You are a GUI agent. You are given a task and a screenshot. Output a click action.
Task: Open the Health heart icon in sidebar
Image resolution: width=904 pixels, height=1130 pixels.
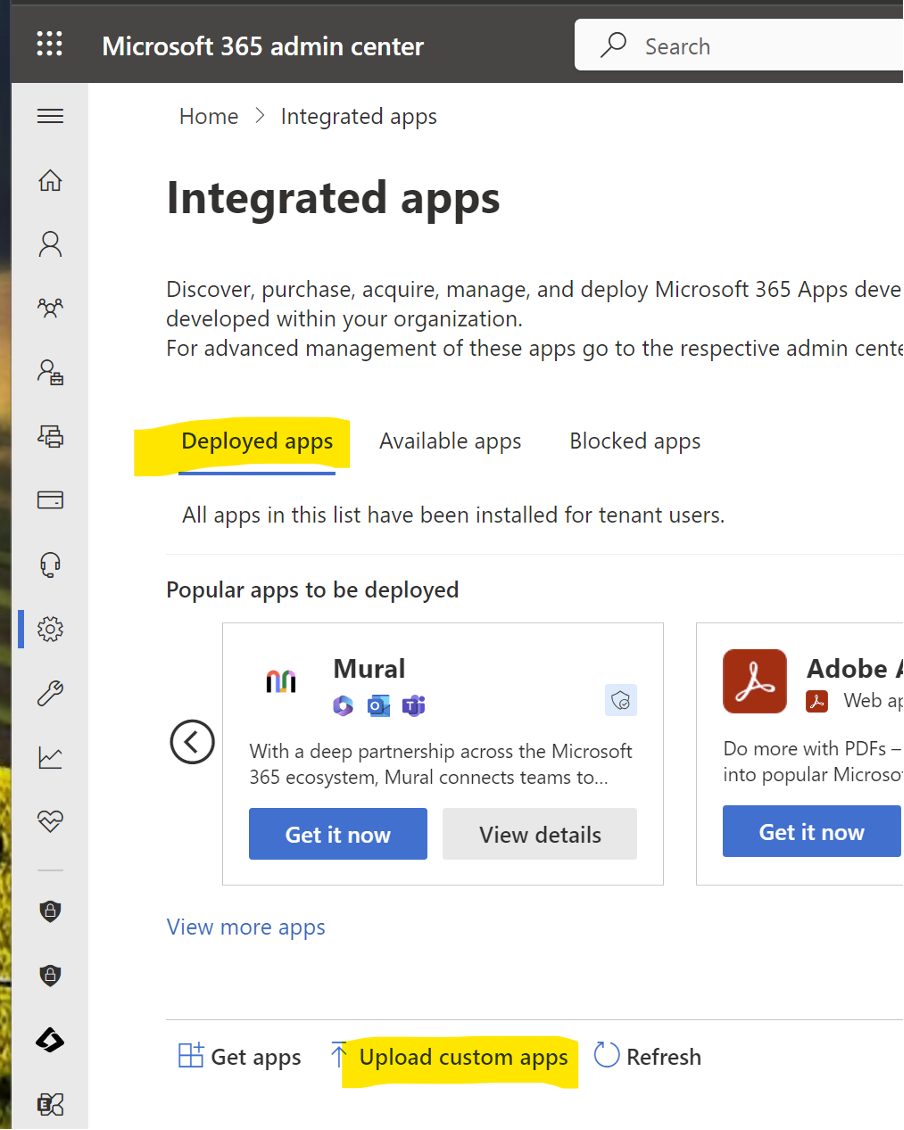[50, 821]
